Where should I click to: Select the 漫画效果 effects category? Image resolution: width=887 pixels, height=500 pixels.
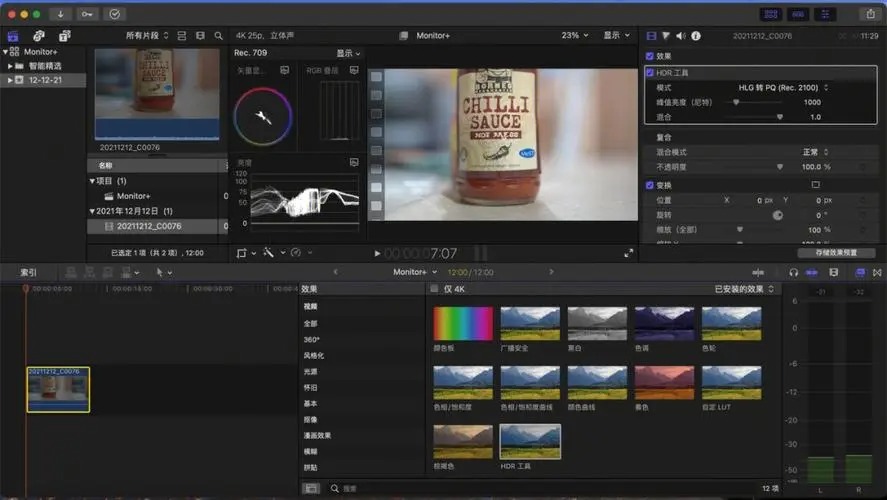[317, 436]
